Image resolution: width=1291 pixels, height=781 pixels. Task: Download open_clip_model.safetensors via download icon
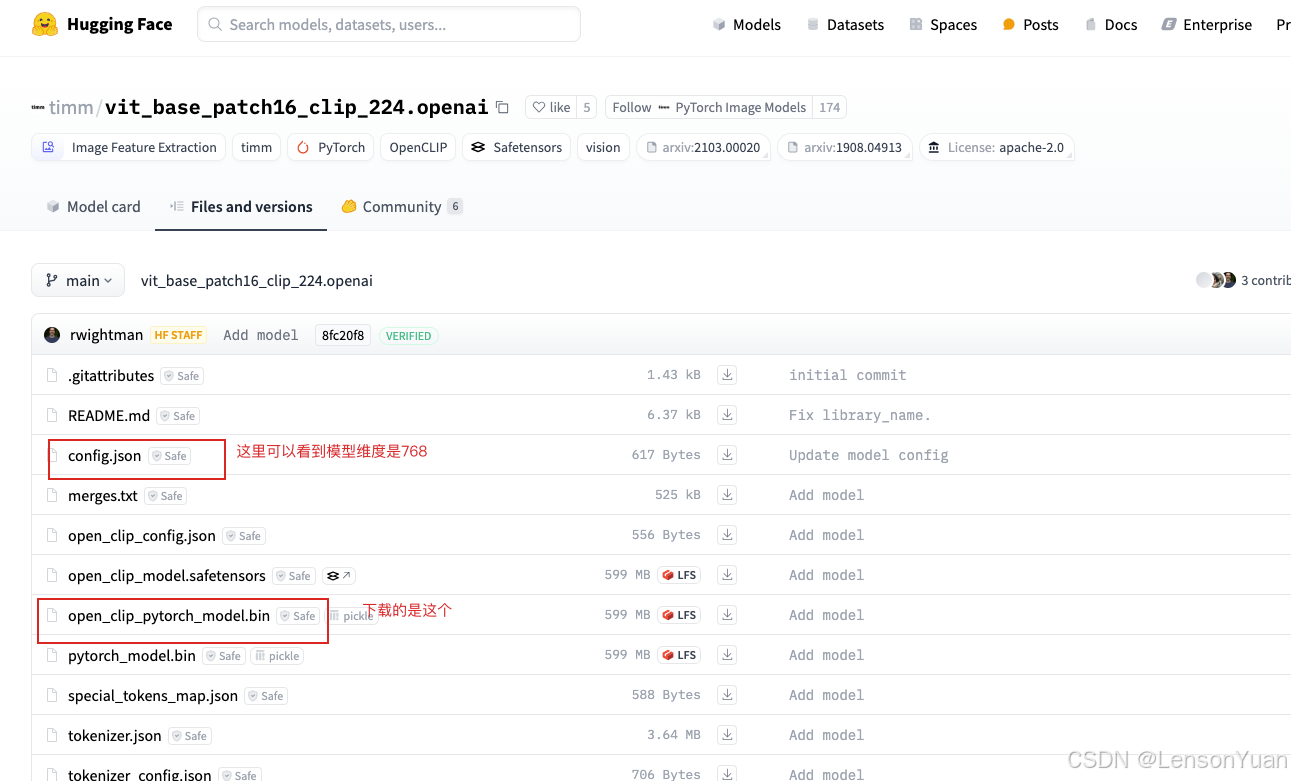[728, 575]
